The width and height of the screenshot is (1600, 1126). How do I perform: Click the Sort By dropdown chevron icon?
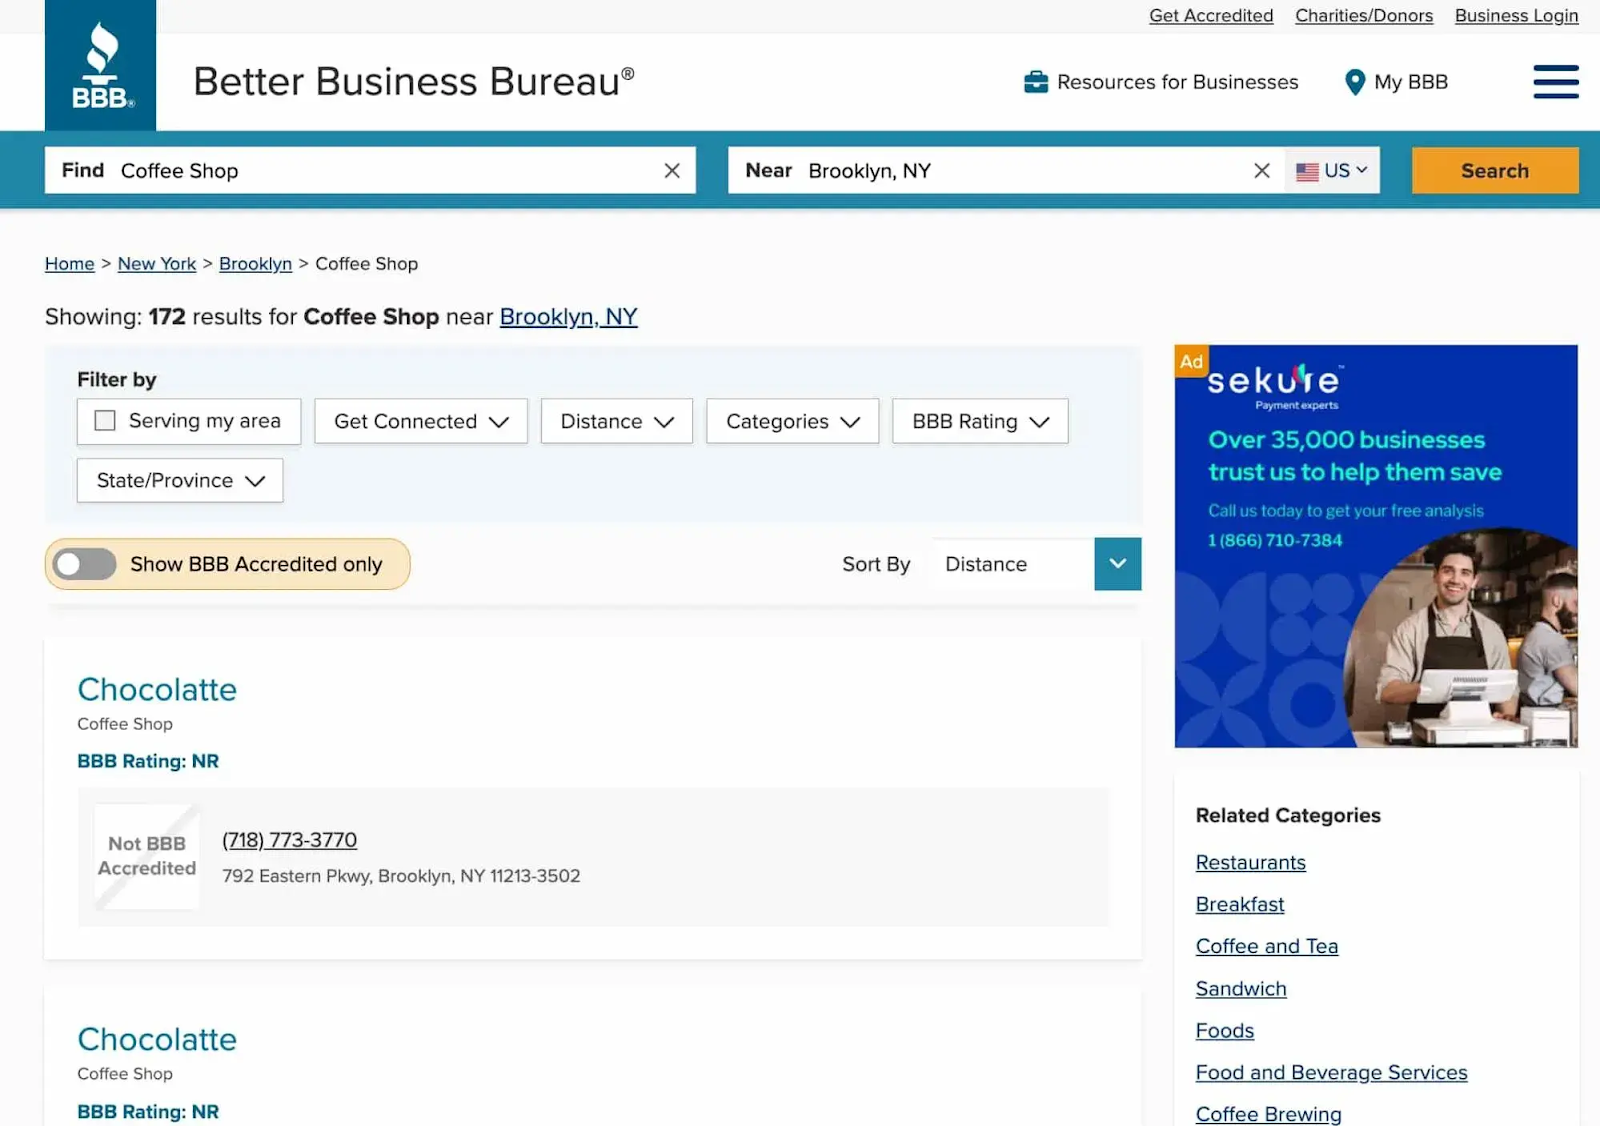(x=1117, y=564)
